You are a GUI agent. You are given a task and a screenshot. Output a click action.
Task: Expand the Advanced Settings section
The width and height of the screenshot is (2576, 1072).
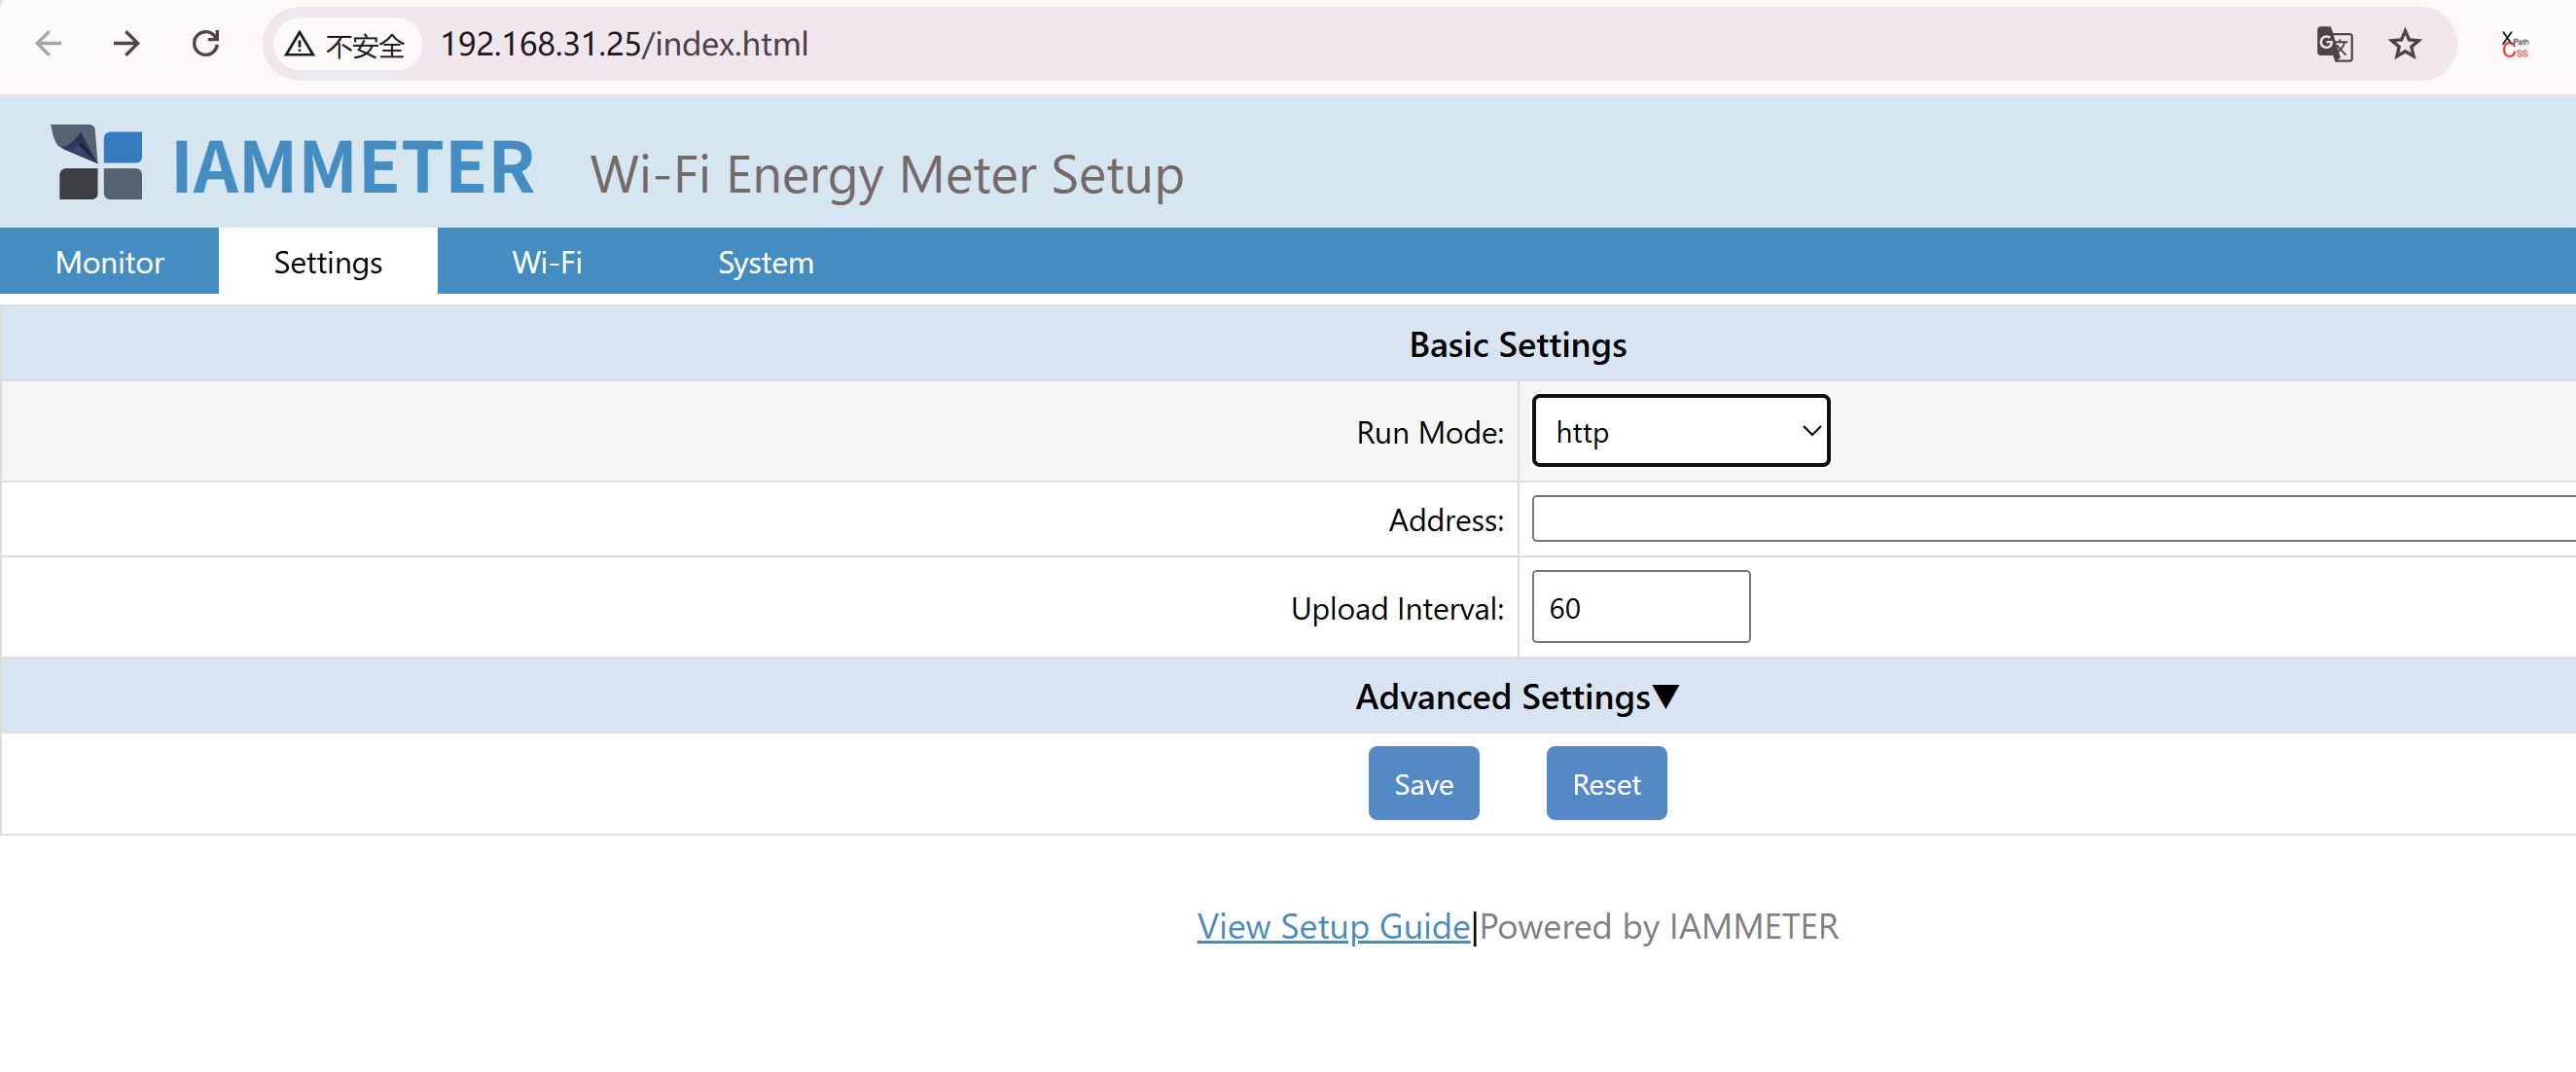coord(1517,696)
